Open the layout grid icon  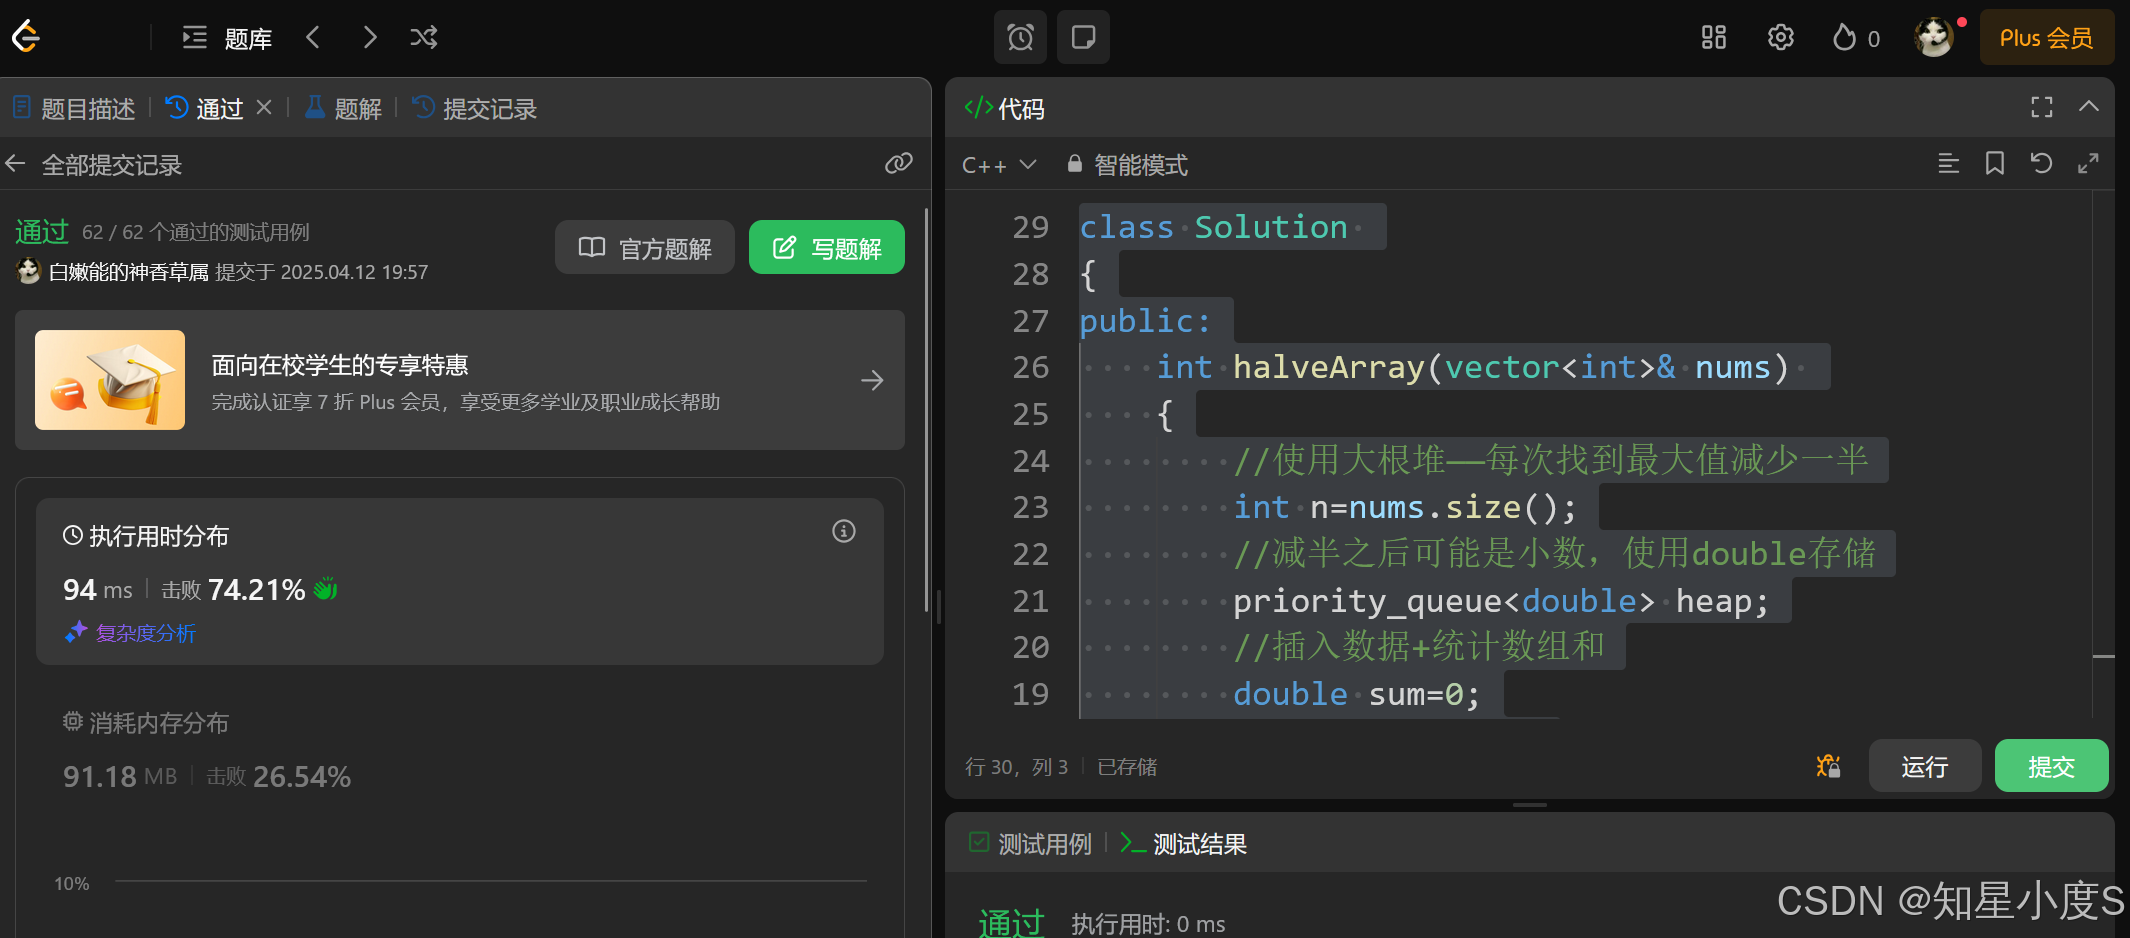(1714, 37)
